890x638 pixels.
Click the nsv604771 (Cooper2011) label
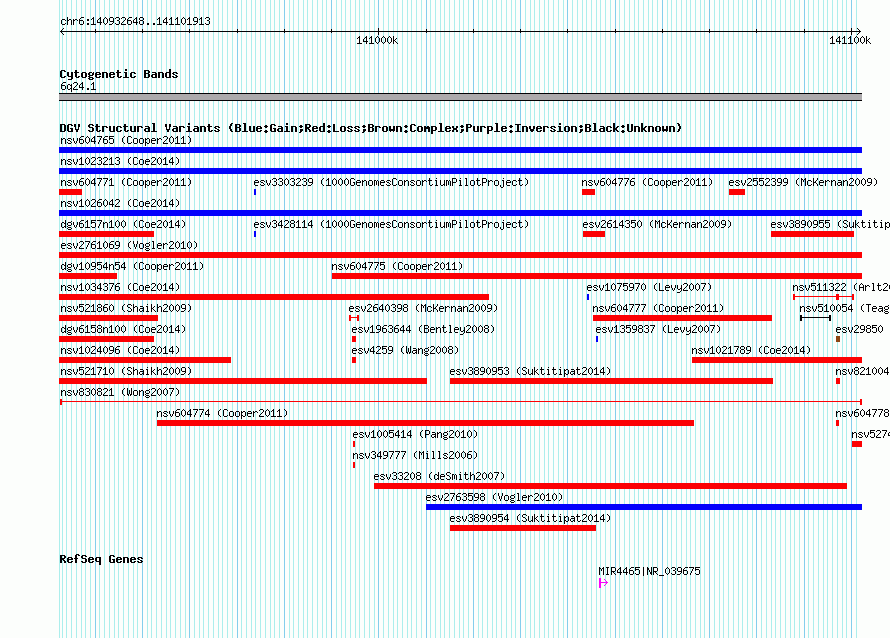pos(126,182)
